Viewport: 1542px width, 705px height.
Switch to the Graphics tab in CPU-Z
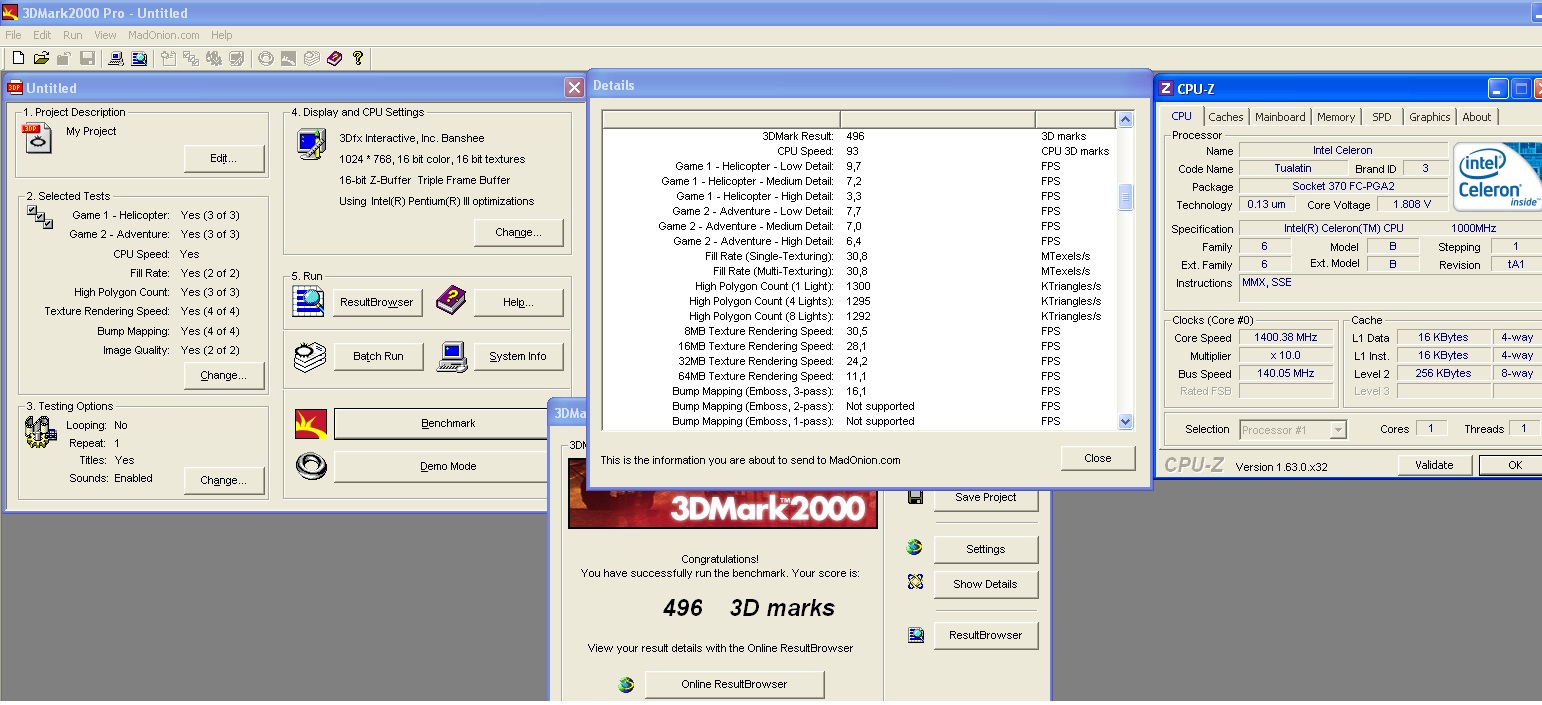tap(1429, 117)
